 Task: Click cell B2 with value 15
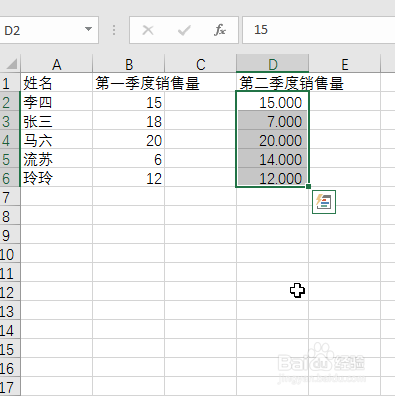129,102
